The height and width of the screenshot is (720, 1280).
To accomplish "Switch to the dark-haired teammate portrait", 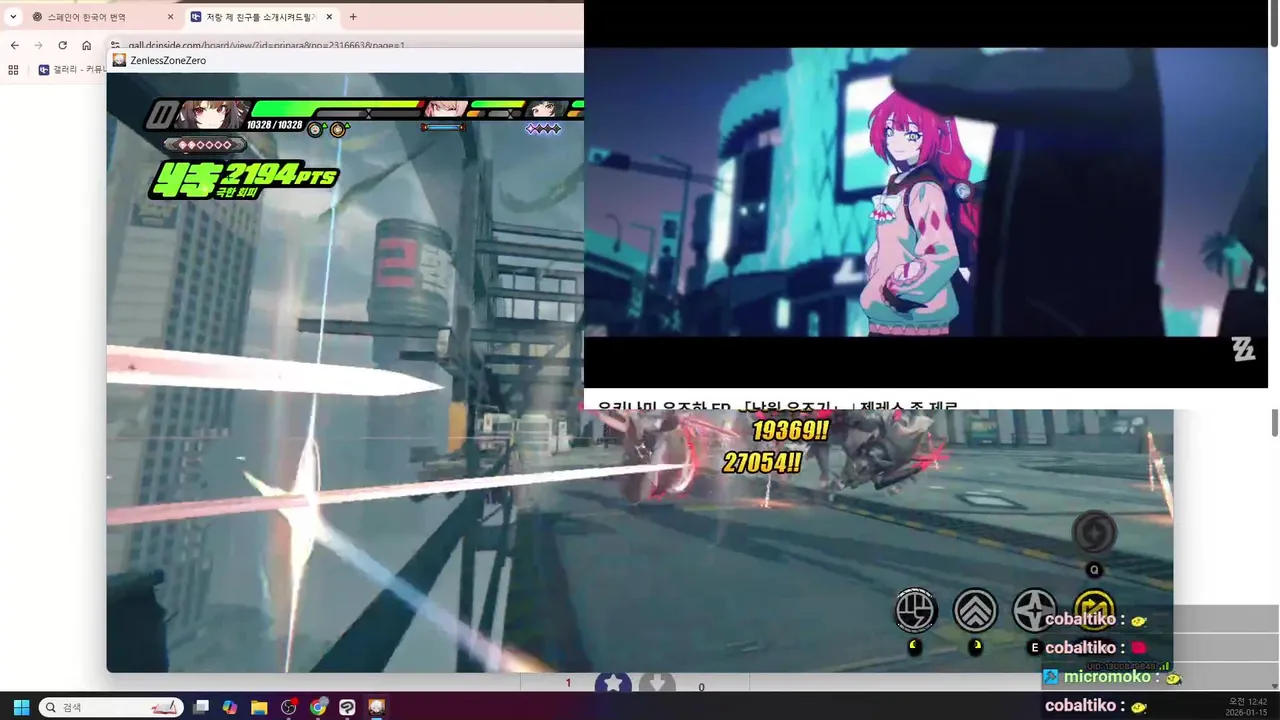I will tap(544, 109).
